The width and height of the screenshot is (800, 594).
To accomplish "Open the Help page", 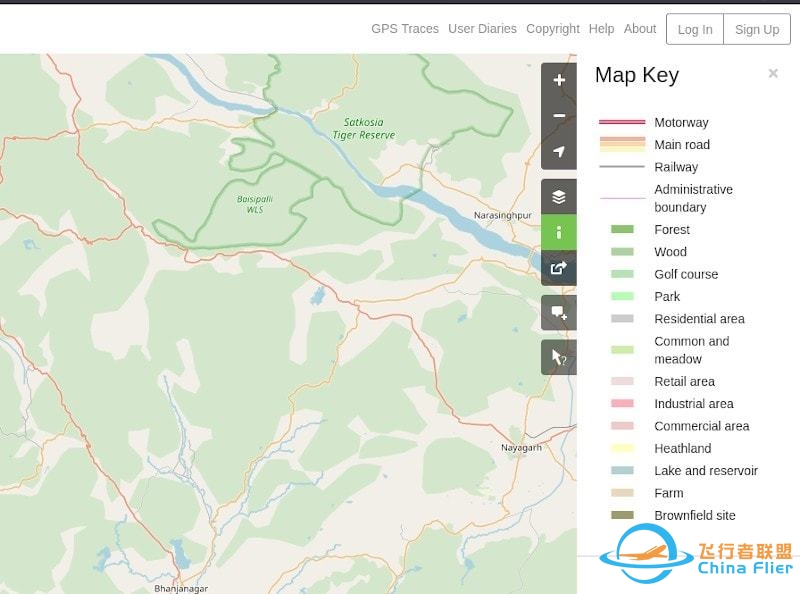I will tap(601, 29).
